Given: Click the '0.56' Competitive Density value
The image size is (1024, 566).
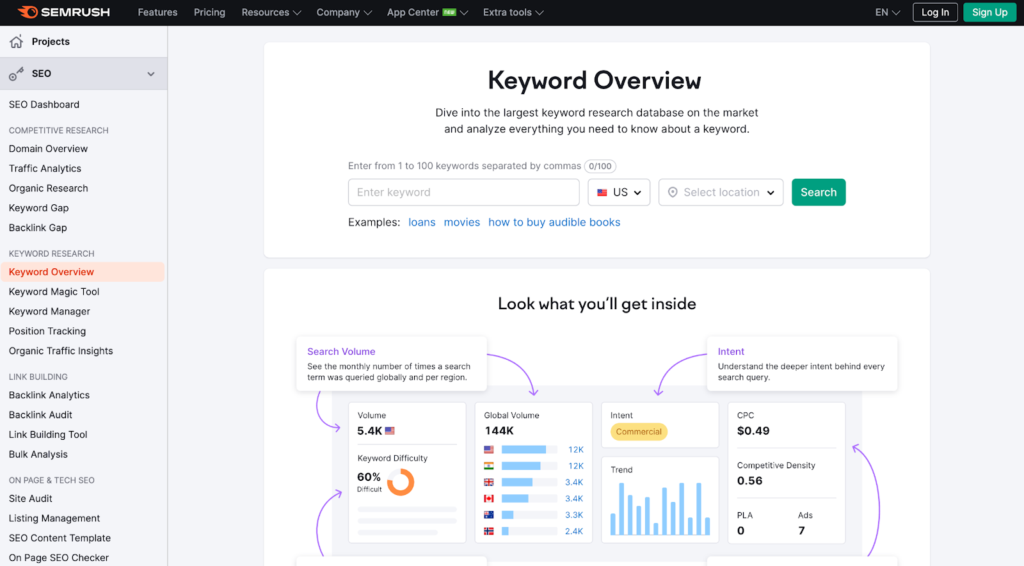Looking at the screenshot, I should (750, 480).
